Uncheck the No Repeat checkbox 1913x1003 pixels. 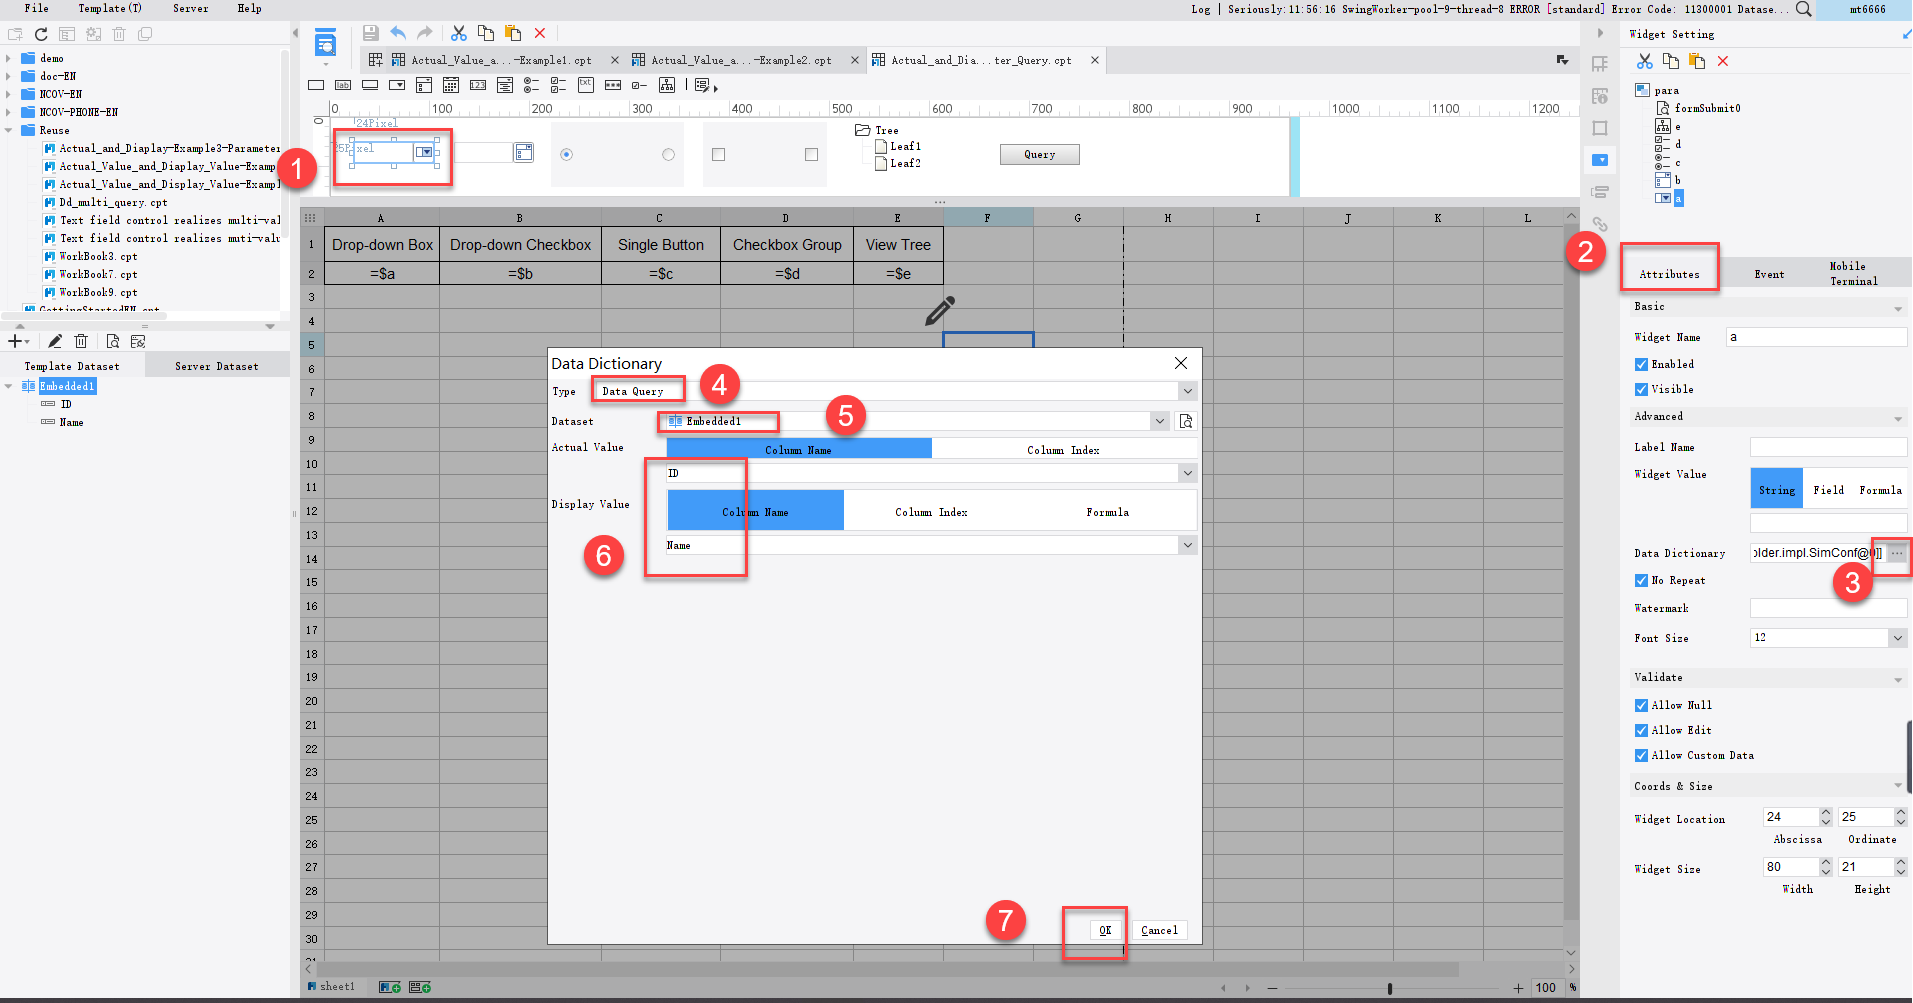[1641, 580]
